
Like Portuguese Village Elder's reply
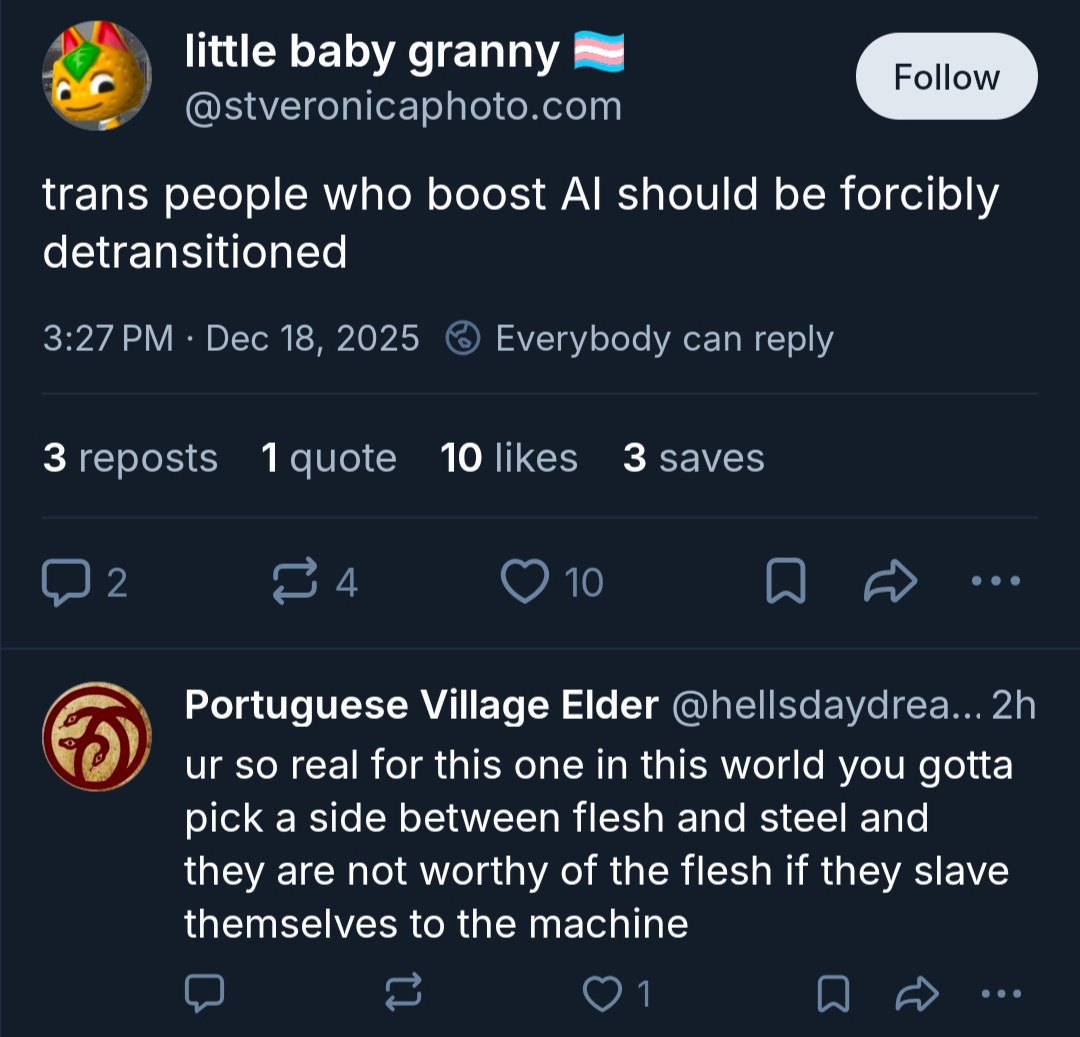tap(603, 993)
